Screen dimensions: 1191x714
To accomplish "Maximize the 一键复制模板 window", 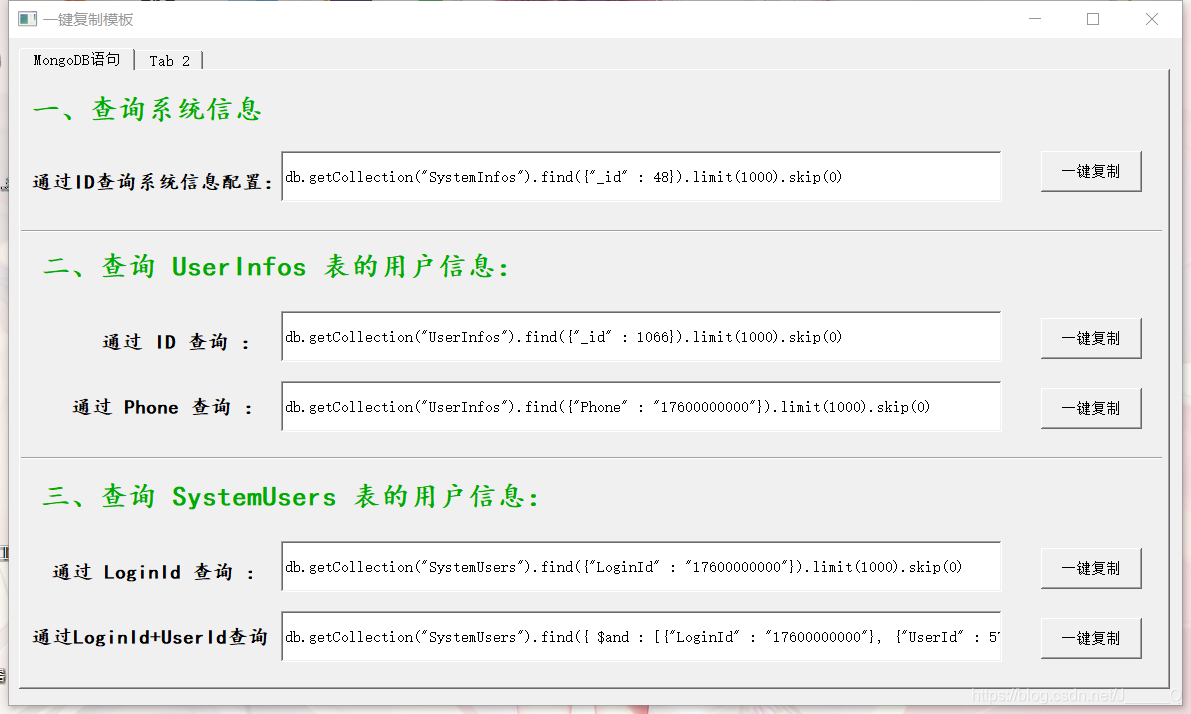I will click(x=1093, y=18).
